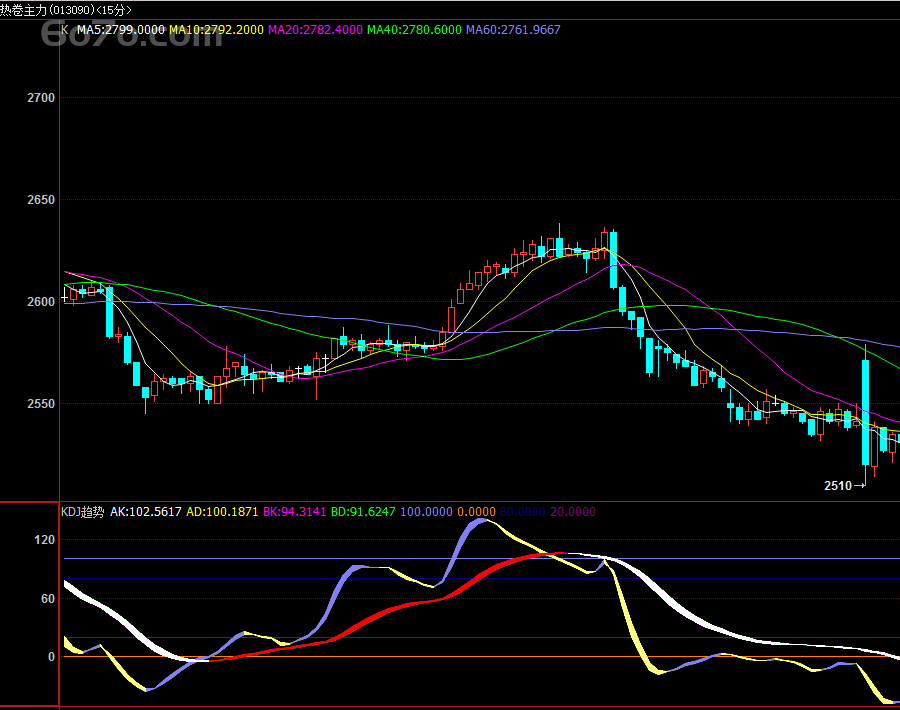Click the 2650 price axis label
The height and width of the screenshot is (710, 900).
tap(41, 200)
